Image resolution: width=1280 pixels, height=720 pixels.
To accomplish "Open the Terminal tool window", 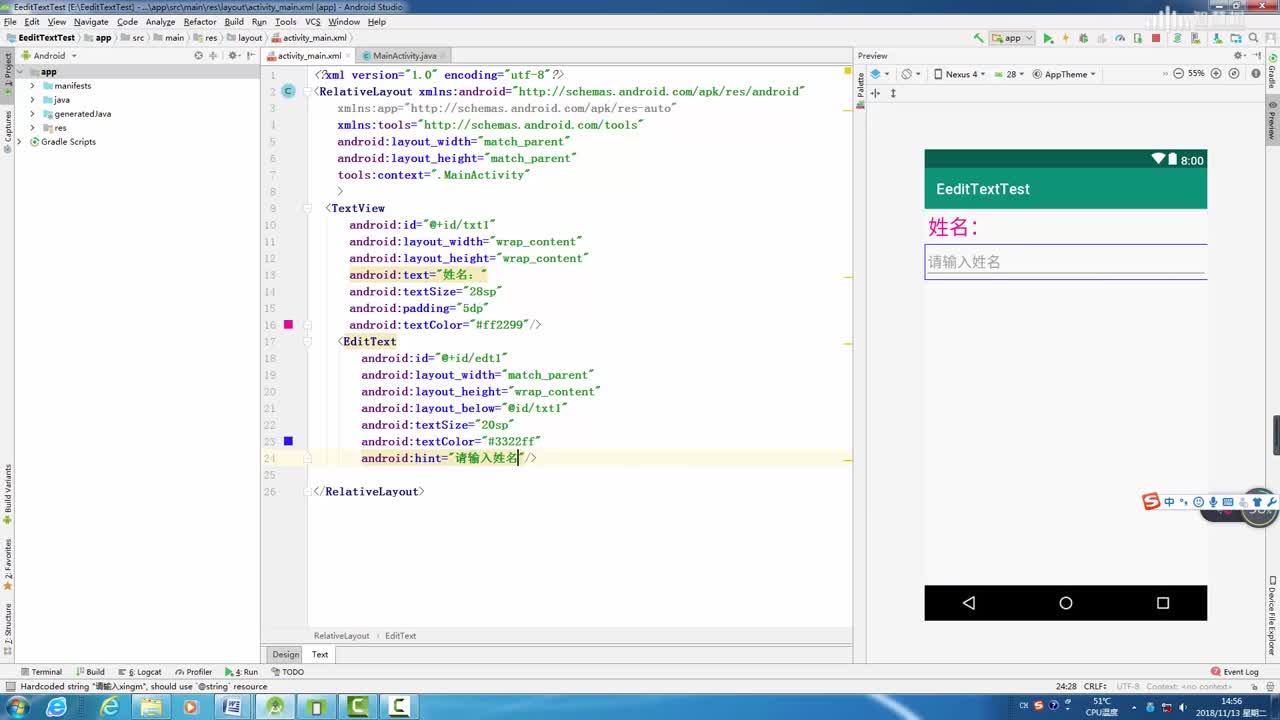I will coord(40,672).
